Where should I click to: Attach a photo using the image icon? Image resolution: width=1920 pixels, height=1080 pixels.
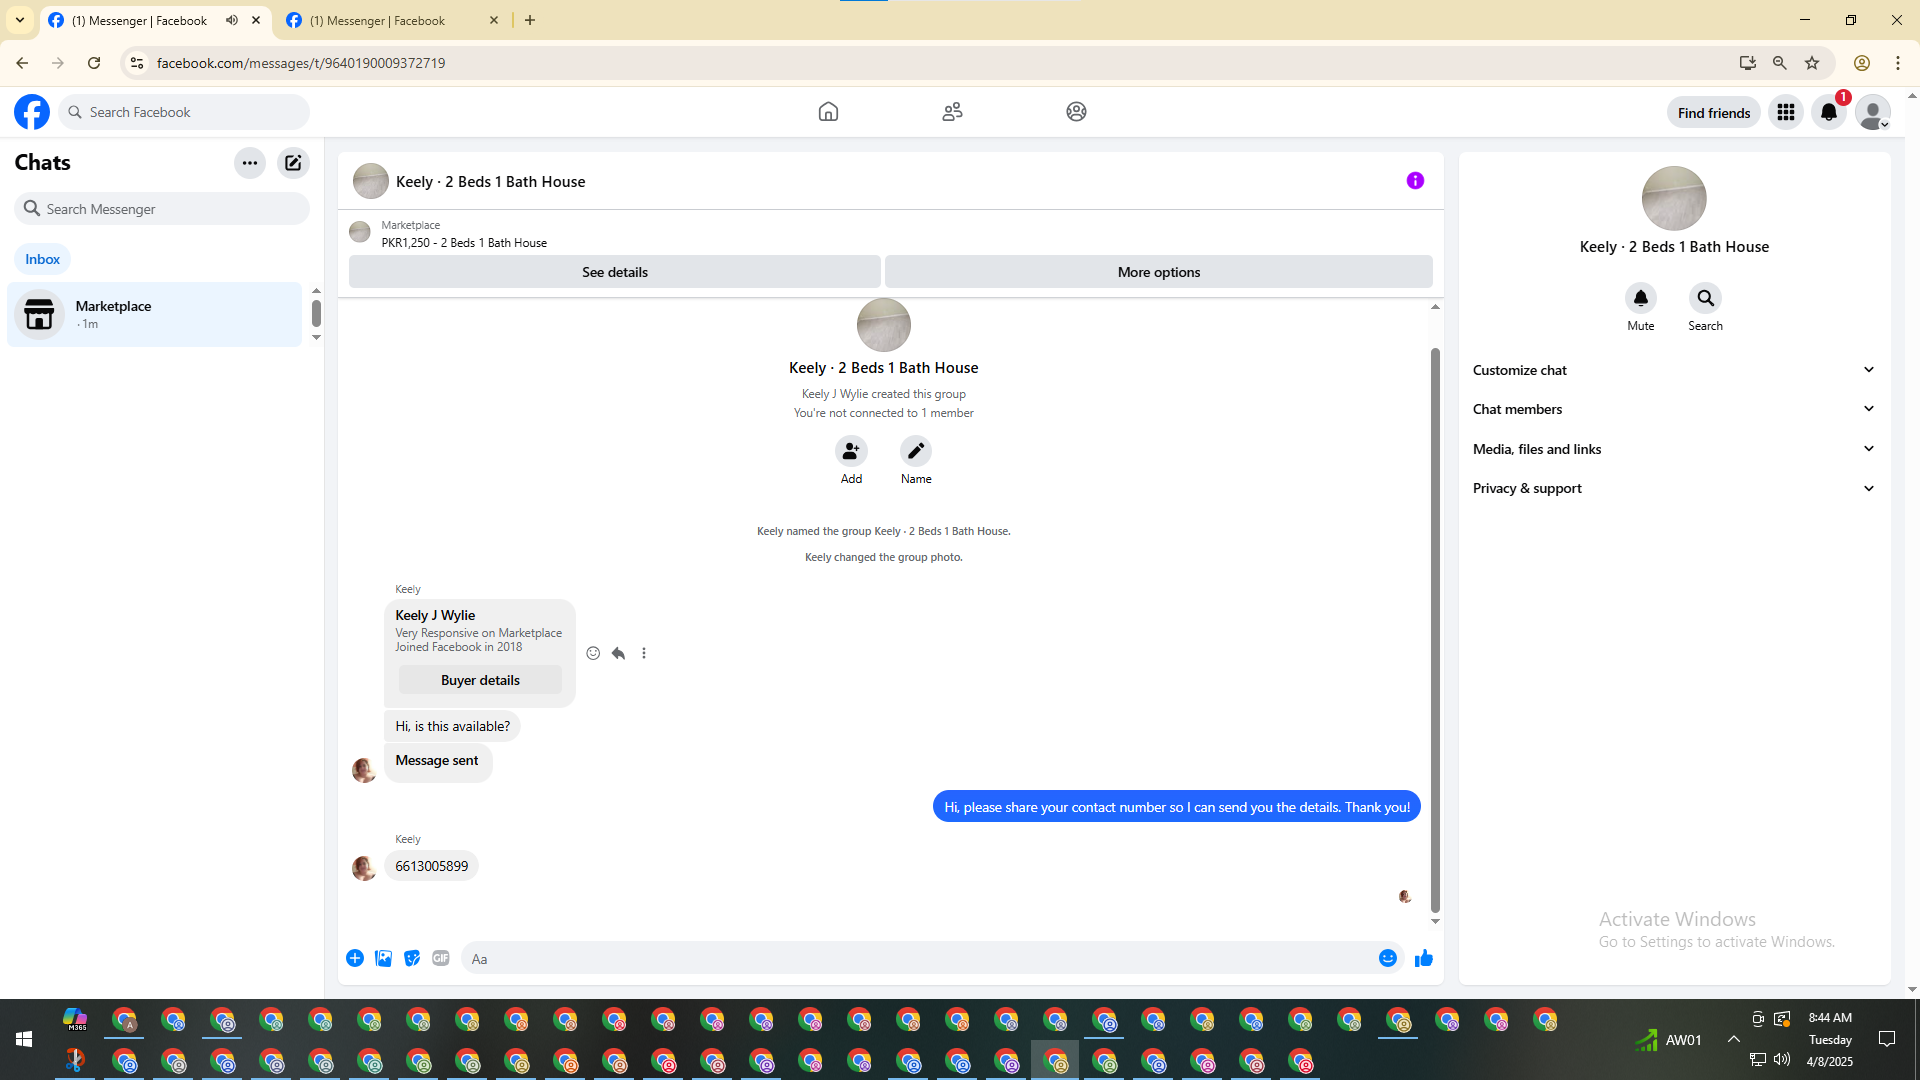[383, 958]
